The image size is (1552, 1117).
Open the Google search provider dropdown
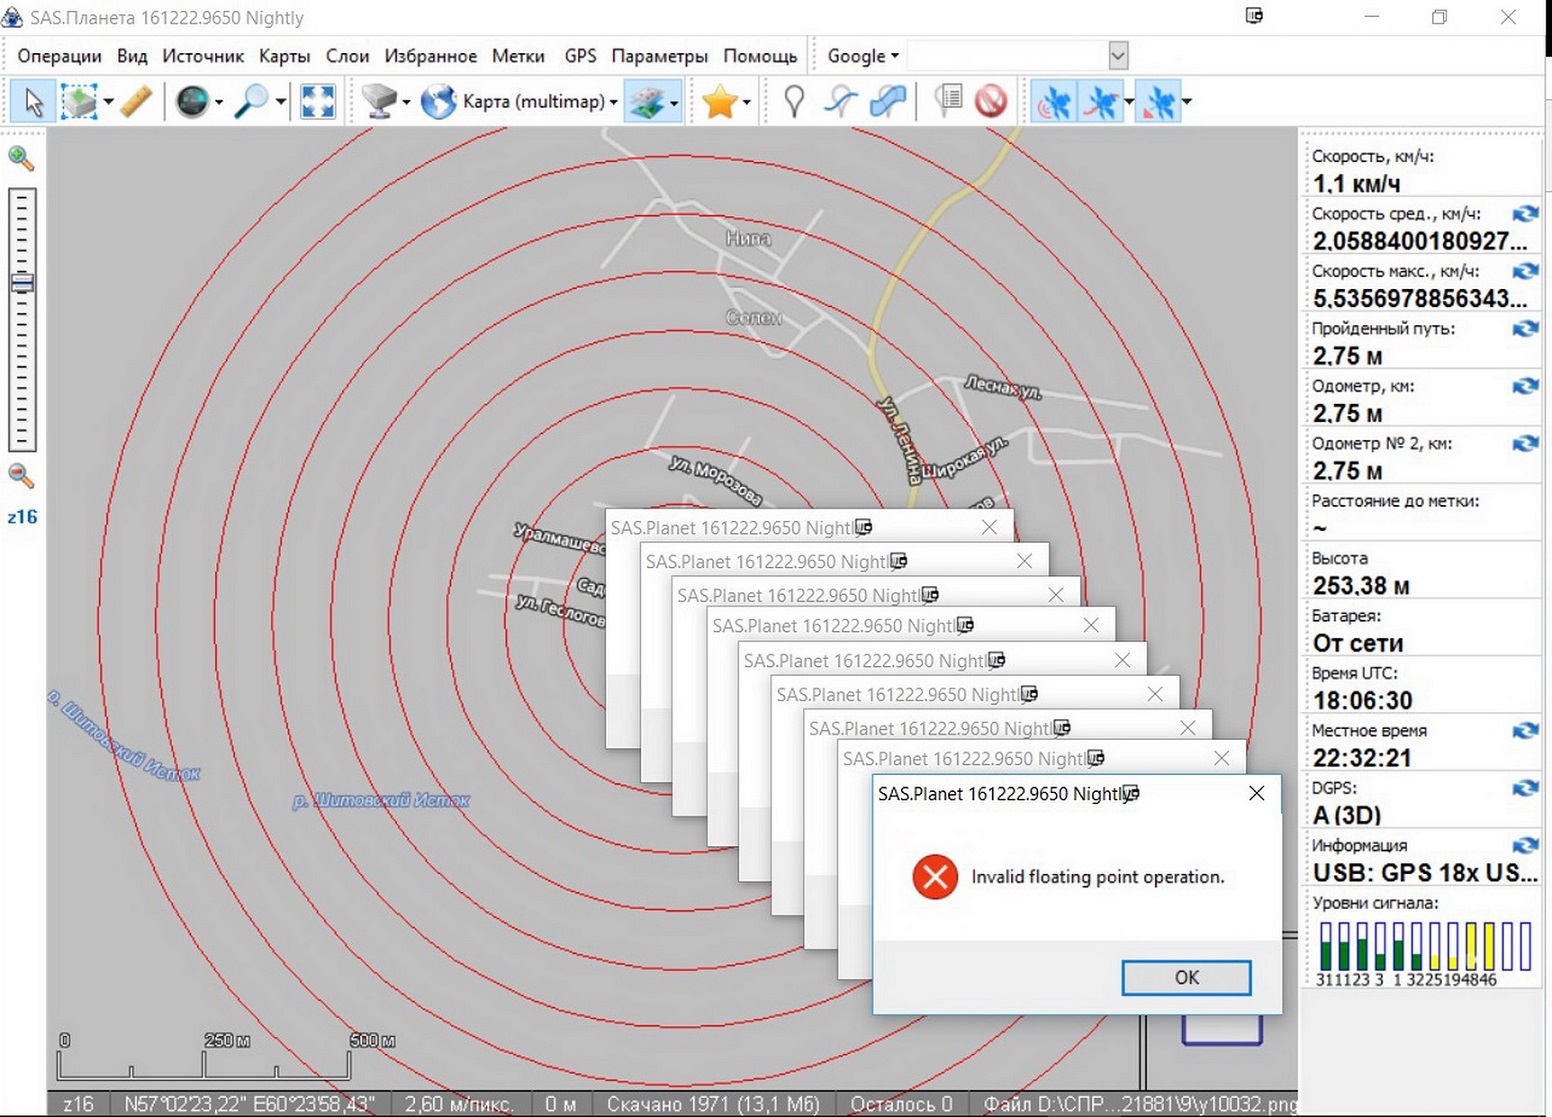click(x=863, y=56)
